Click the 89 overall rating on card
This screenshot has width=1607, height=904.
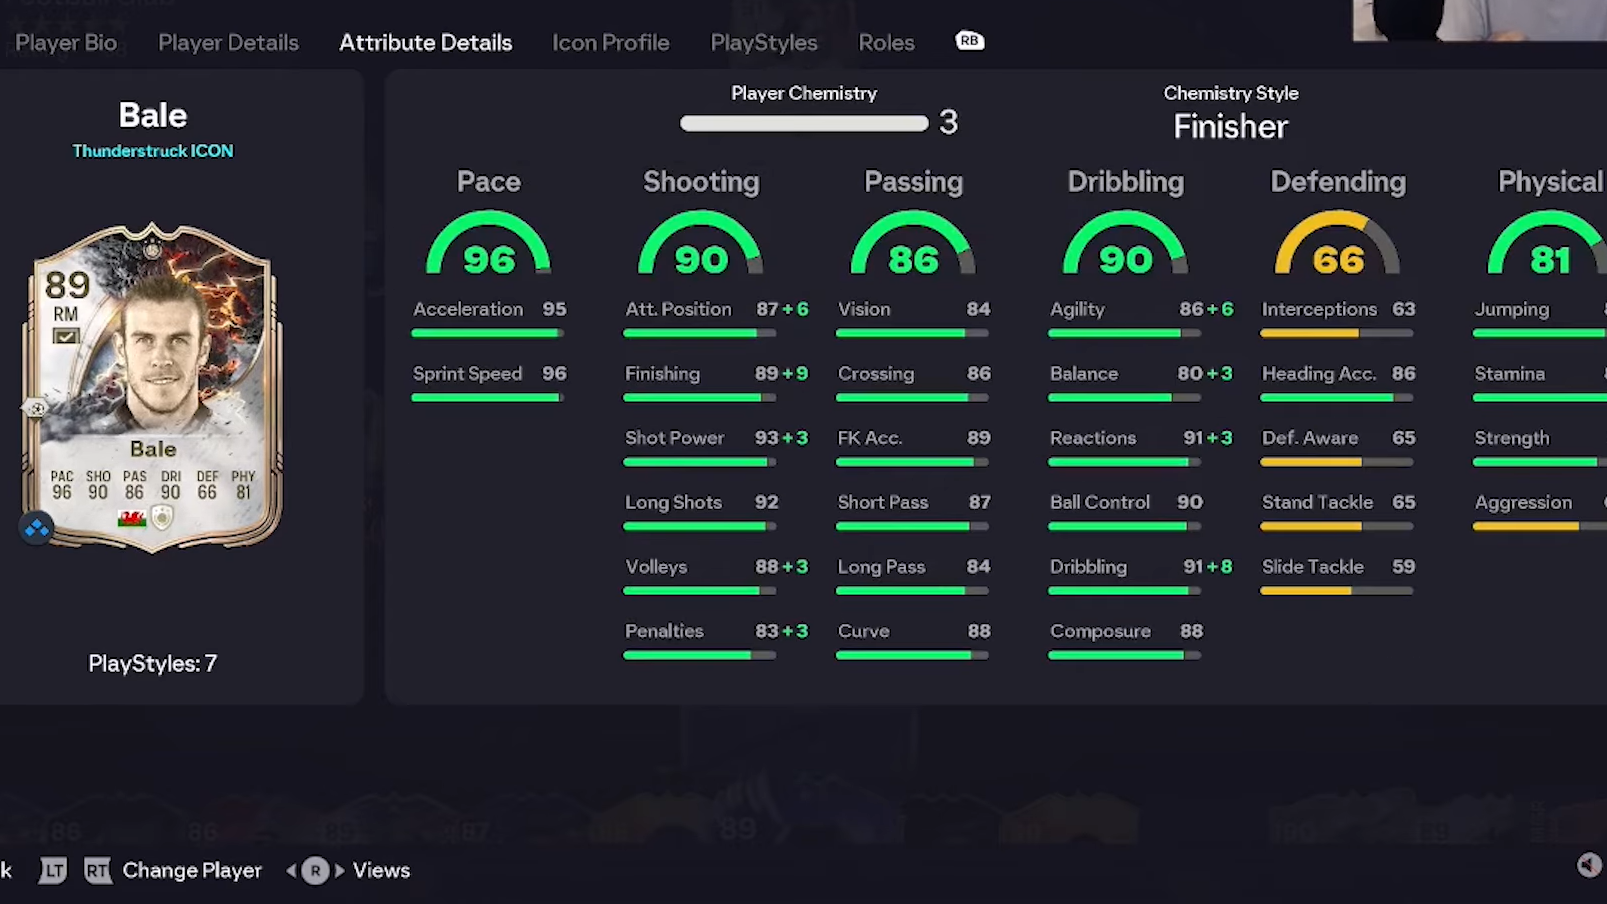[67, 285]
